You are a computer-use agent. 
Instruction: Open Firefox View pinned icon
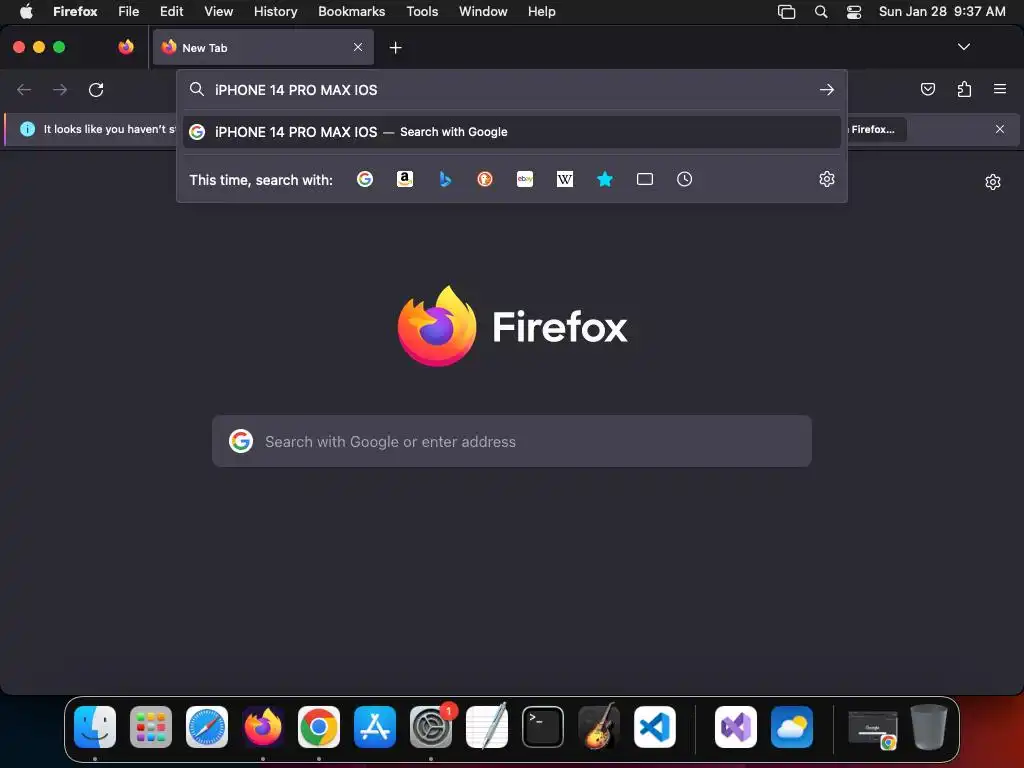[x=126, y=47]
